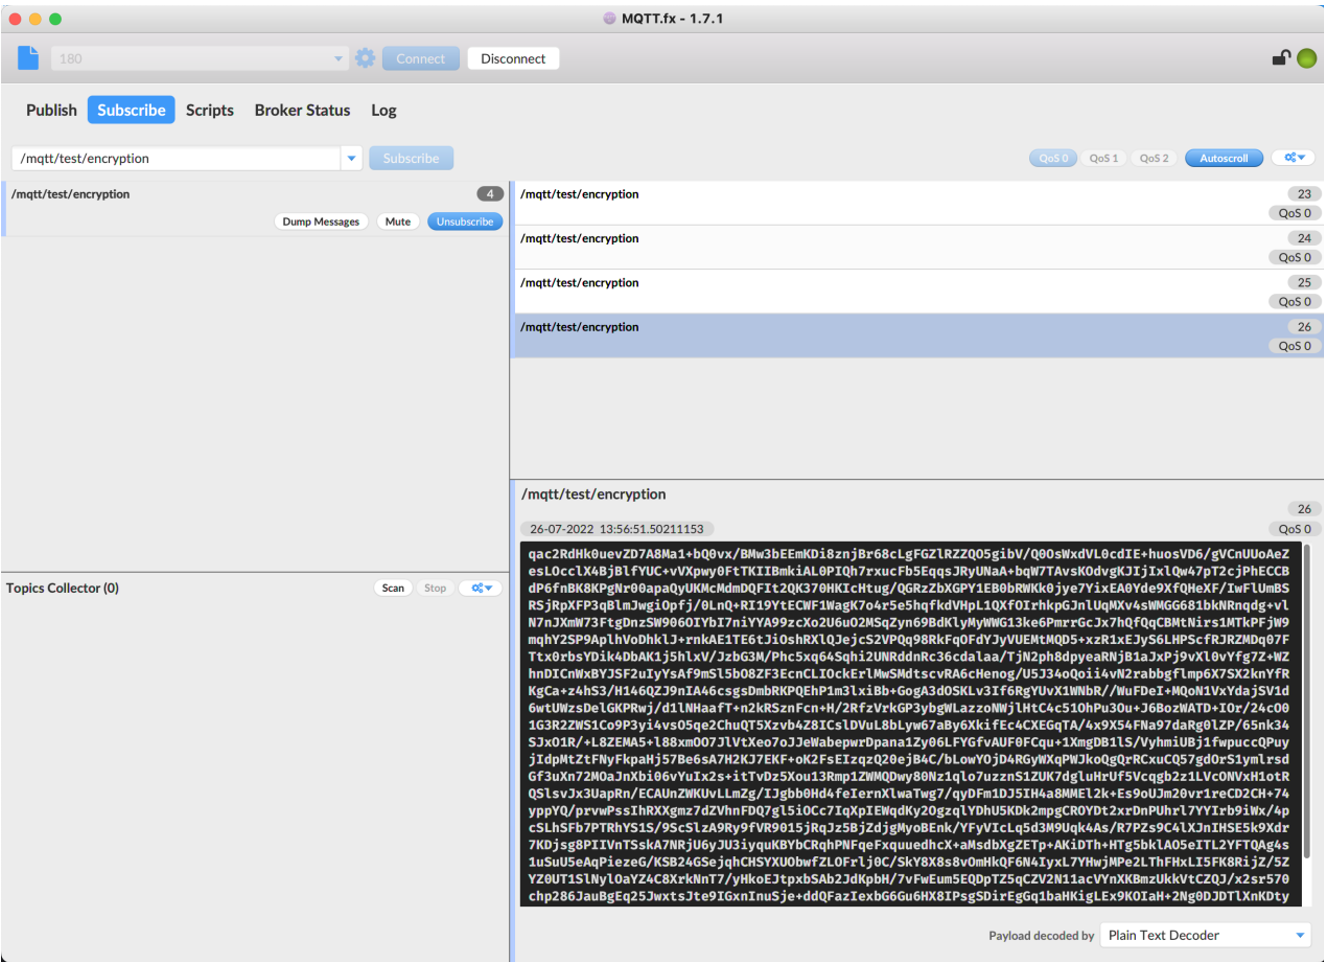Click the QoS 0 badge in detail pane
The image size is (1324, 962).
tap(1294, 529)
